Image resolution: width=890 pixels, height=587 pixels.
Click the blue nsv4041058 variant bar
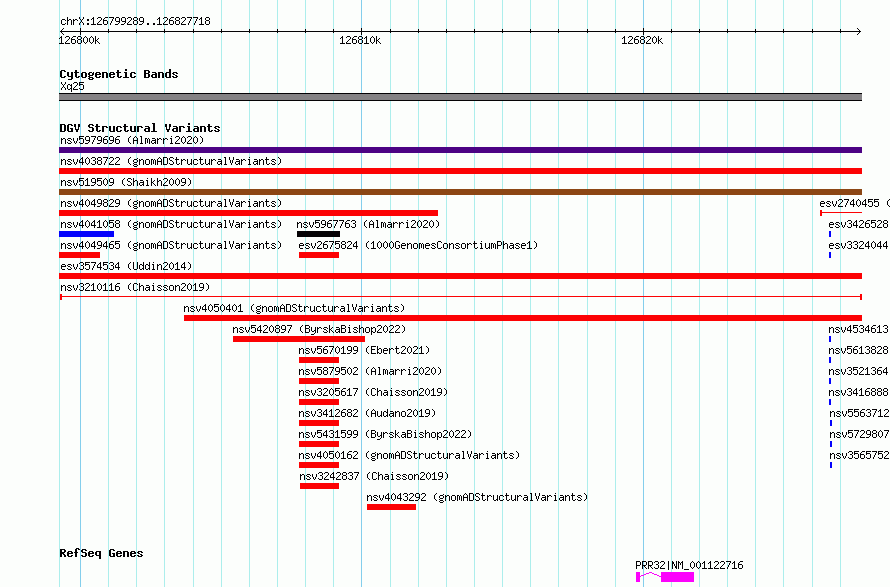point(86,234)
